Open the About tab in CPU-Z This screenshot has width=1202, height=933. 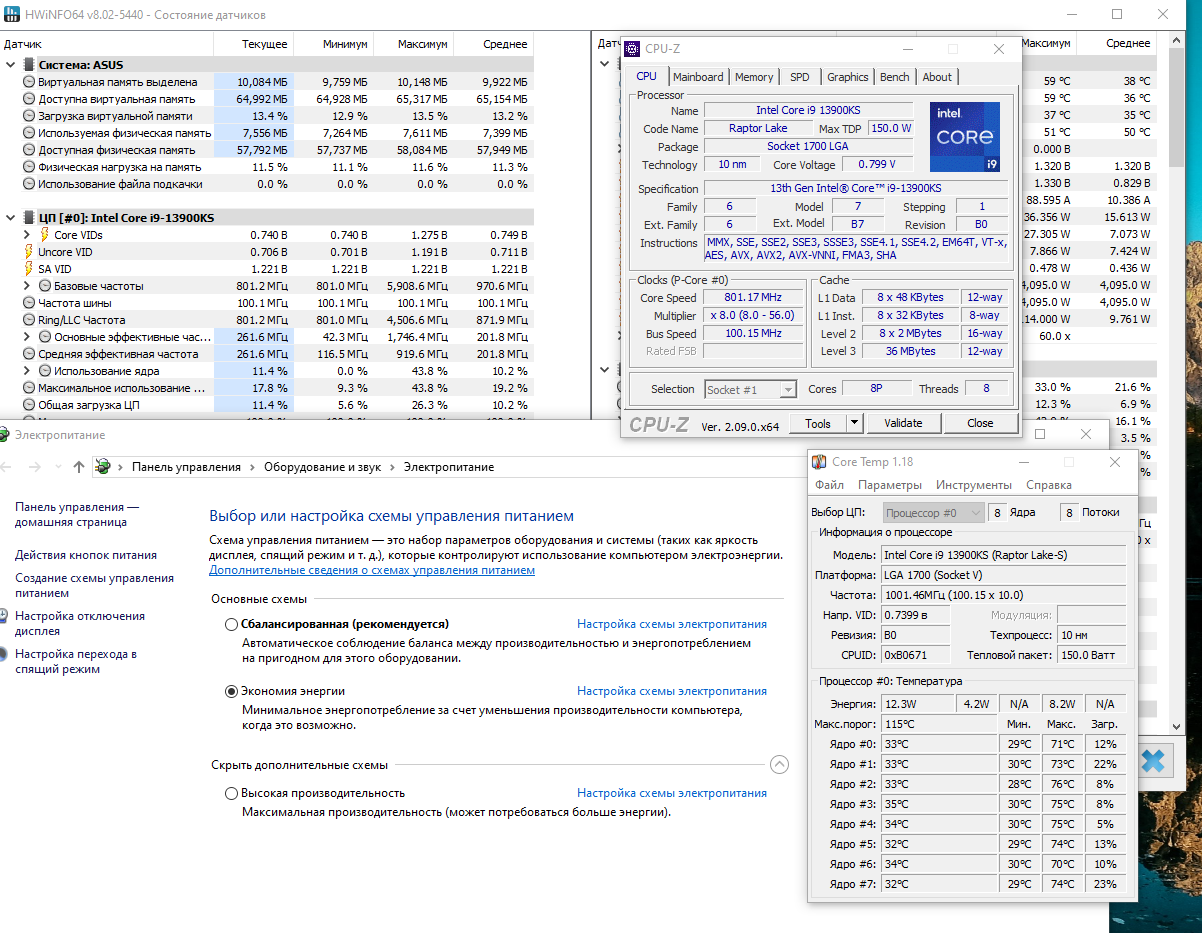[x=937, y=77]
